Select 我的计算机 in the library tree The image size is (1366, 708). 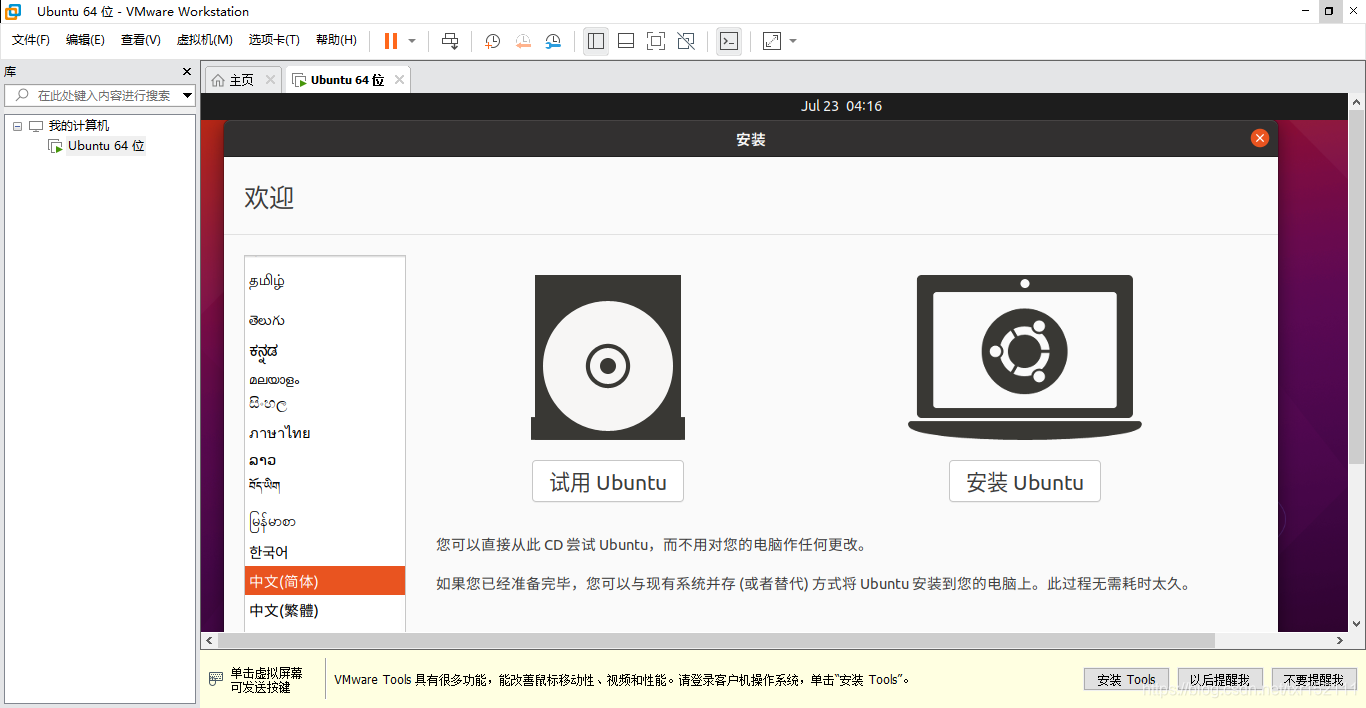[x=79, y=126]
